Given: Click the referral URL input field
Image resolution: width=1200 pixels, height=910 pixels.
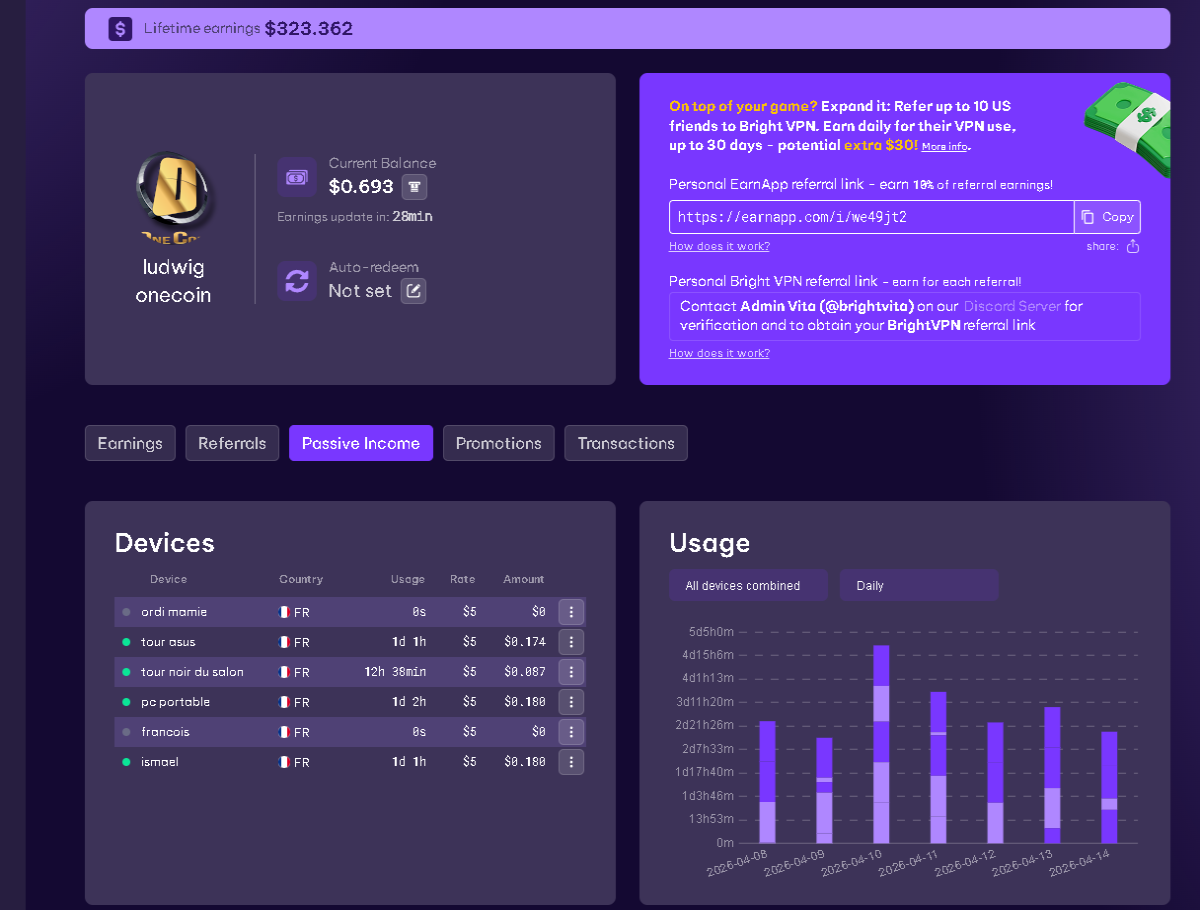Looking at the screenshot, I should point(871,217).
